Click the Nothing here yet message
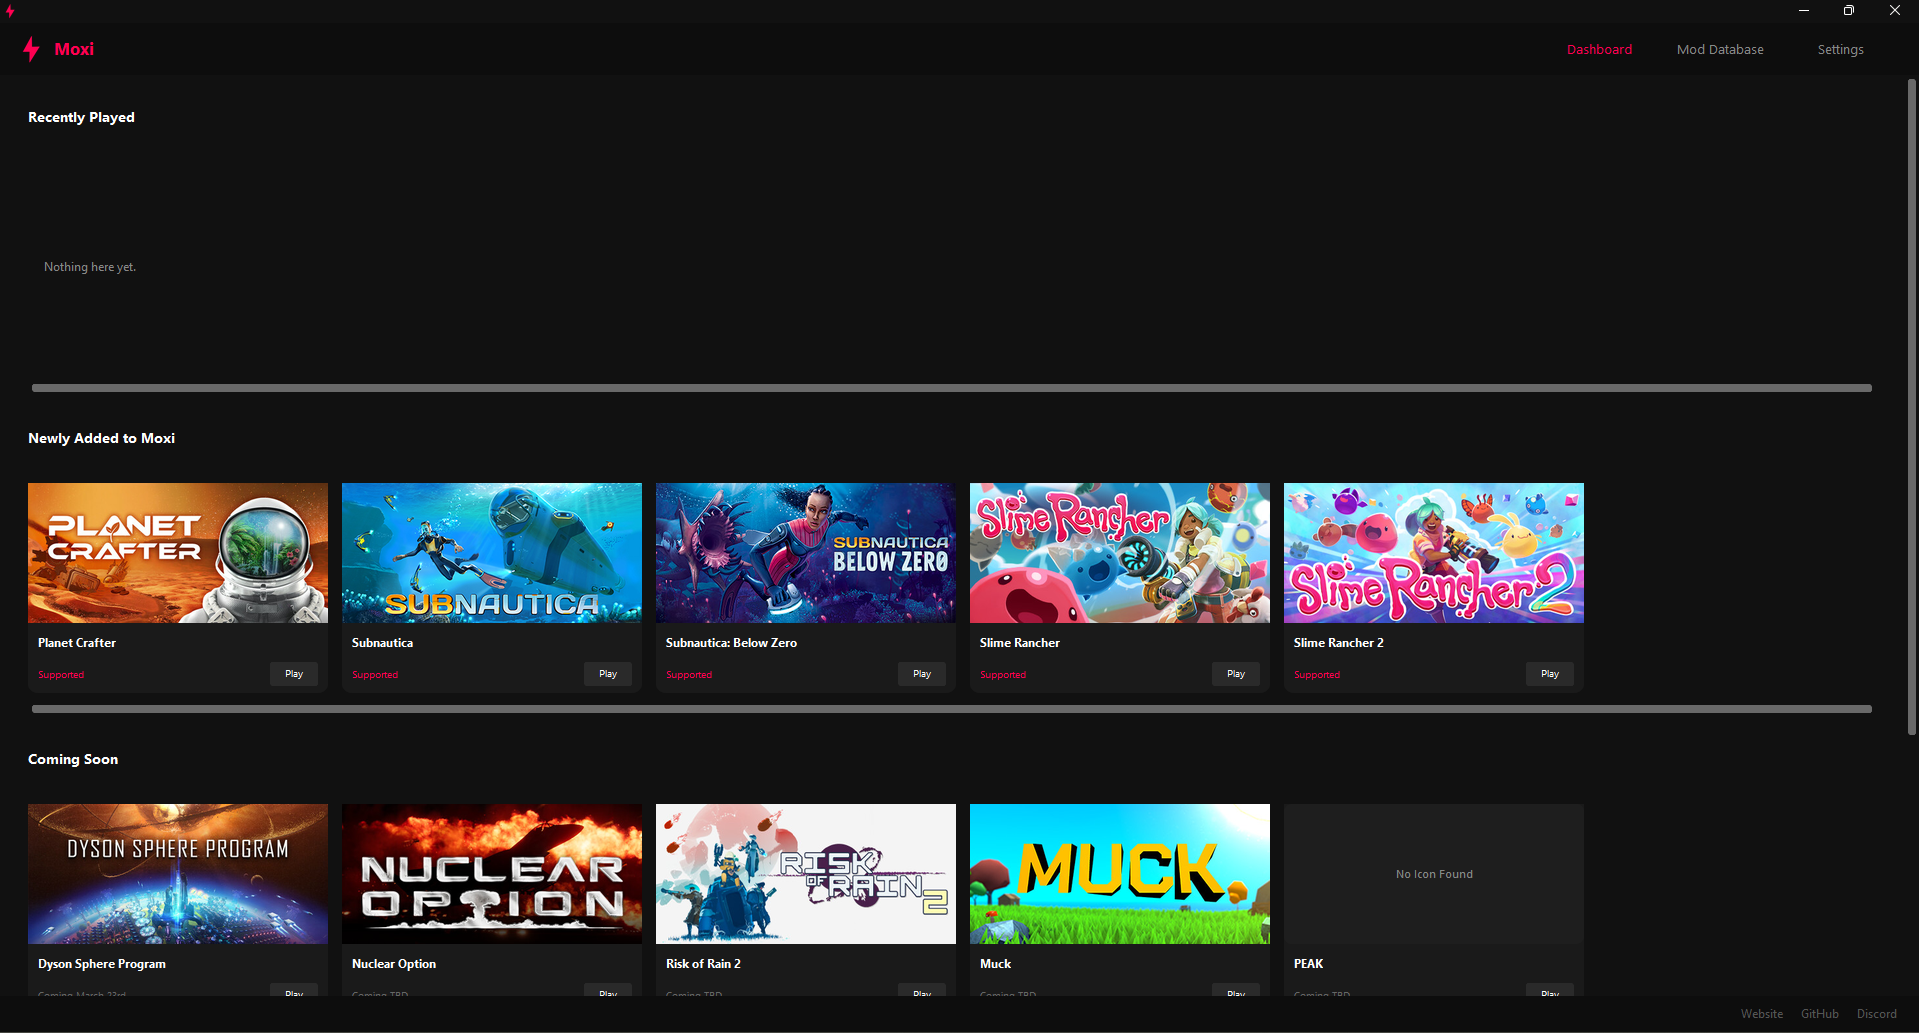 pos(90,267)
